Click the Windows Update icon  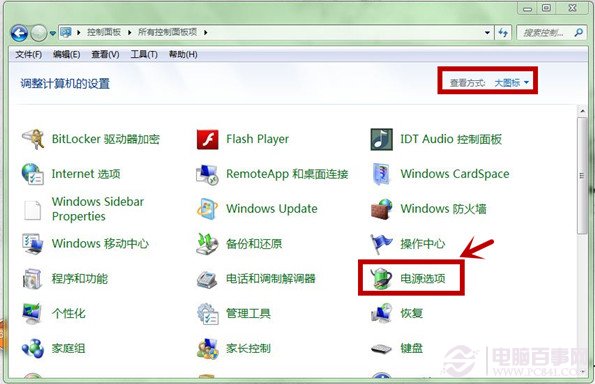pos(207,209)
